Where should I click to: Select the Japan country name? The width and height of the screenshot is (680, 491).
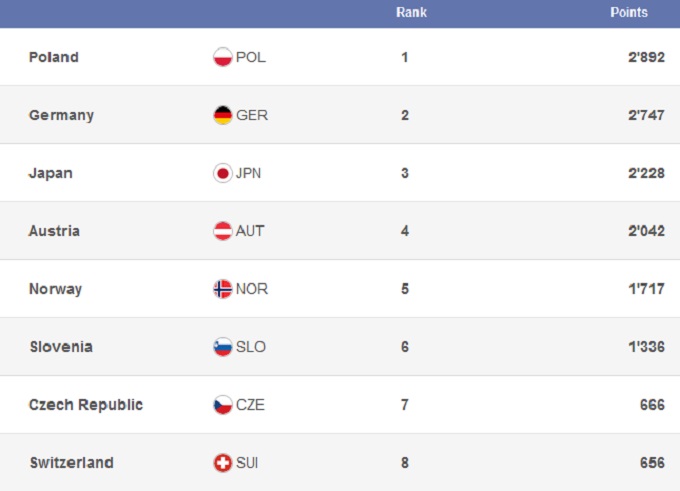click(51, 173)
